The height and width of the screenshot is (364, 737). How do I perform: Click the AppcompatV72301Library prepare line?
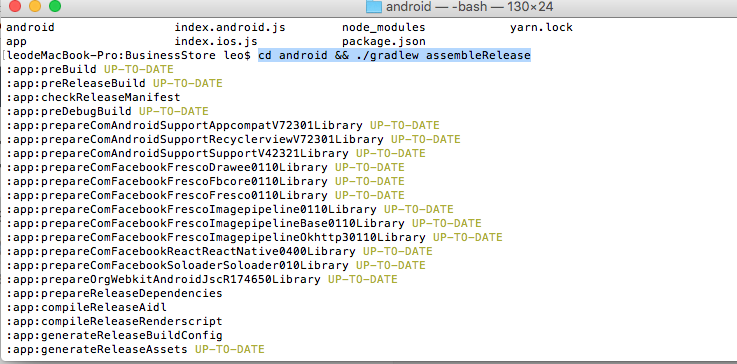click(223, 126)
